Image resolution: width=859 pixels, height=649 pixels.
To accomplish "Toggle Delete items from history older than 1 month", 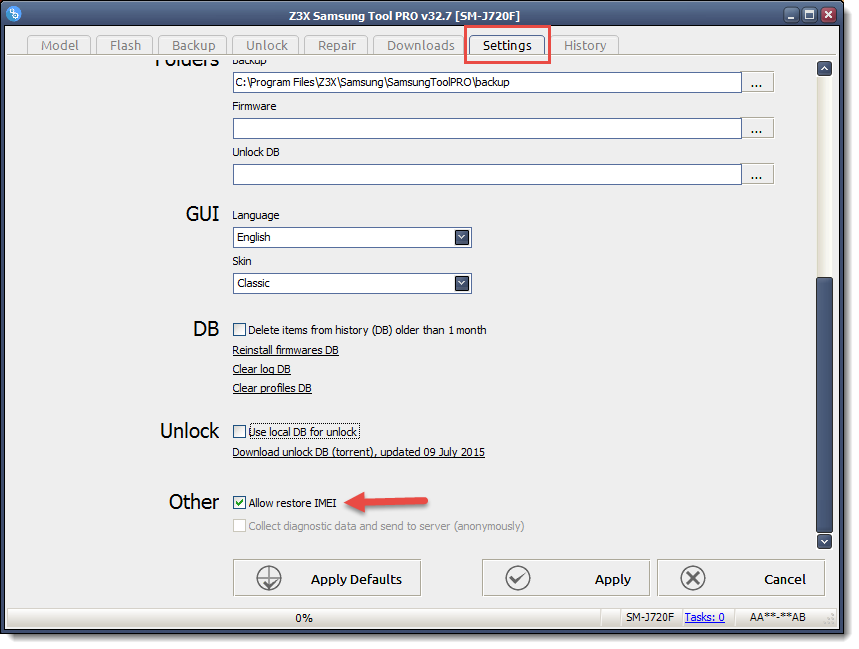I will pyautogui.click(x=239, y=330).
